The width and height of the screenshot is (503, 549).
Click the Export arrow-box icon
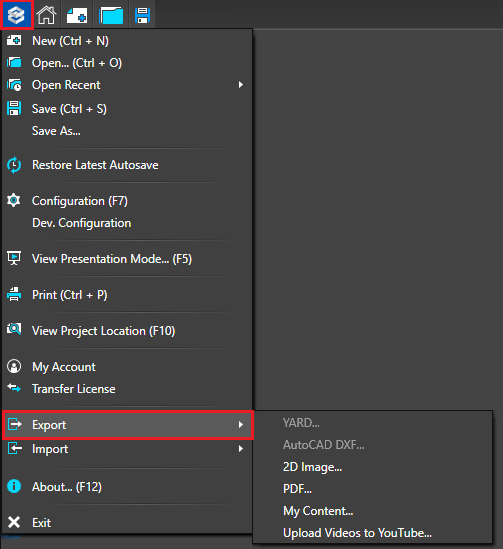(15, 424)
